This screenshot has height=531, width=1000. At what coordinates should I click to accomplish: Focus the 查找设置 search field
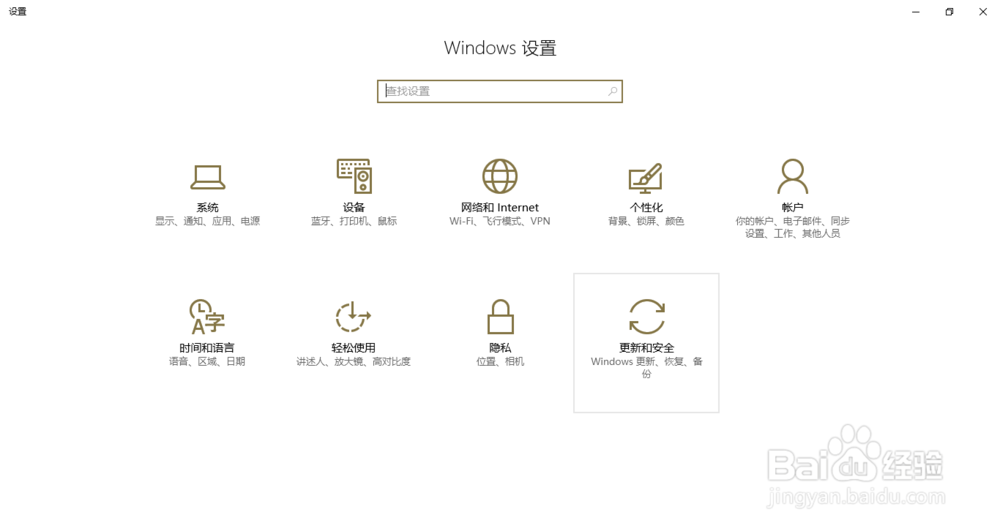(499, 91)
